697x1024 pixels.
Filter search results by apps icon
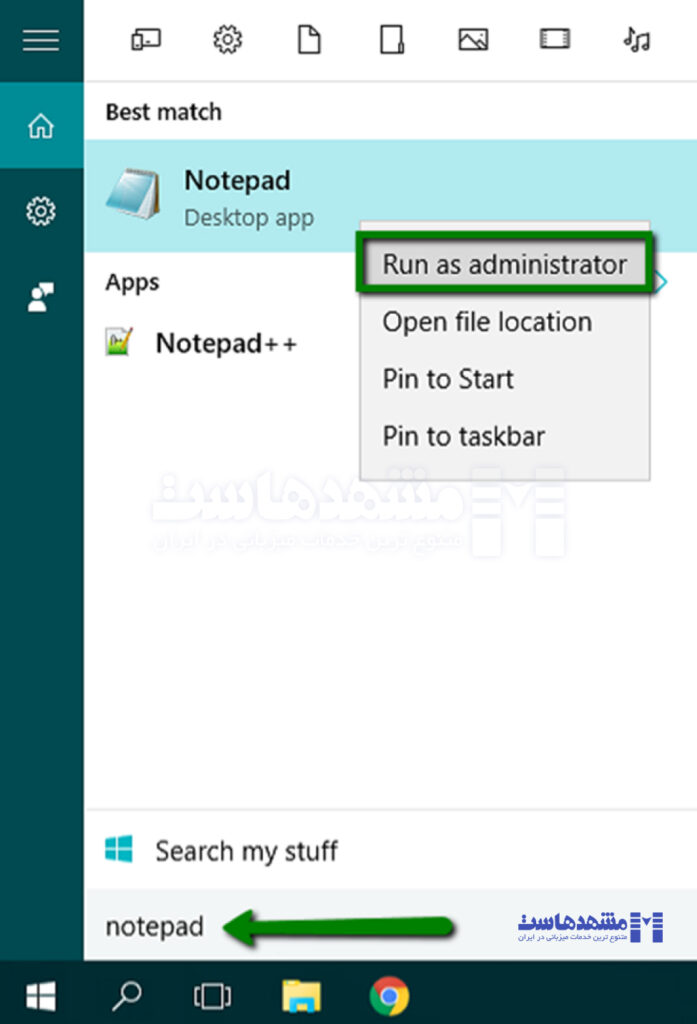(x=146, y=40)
